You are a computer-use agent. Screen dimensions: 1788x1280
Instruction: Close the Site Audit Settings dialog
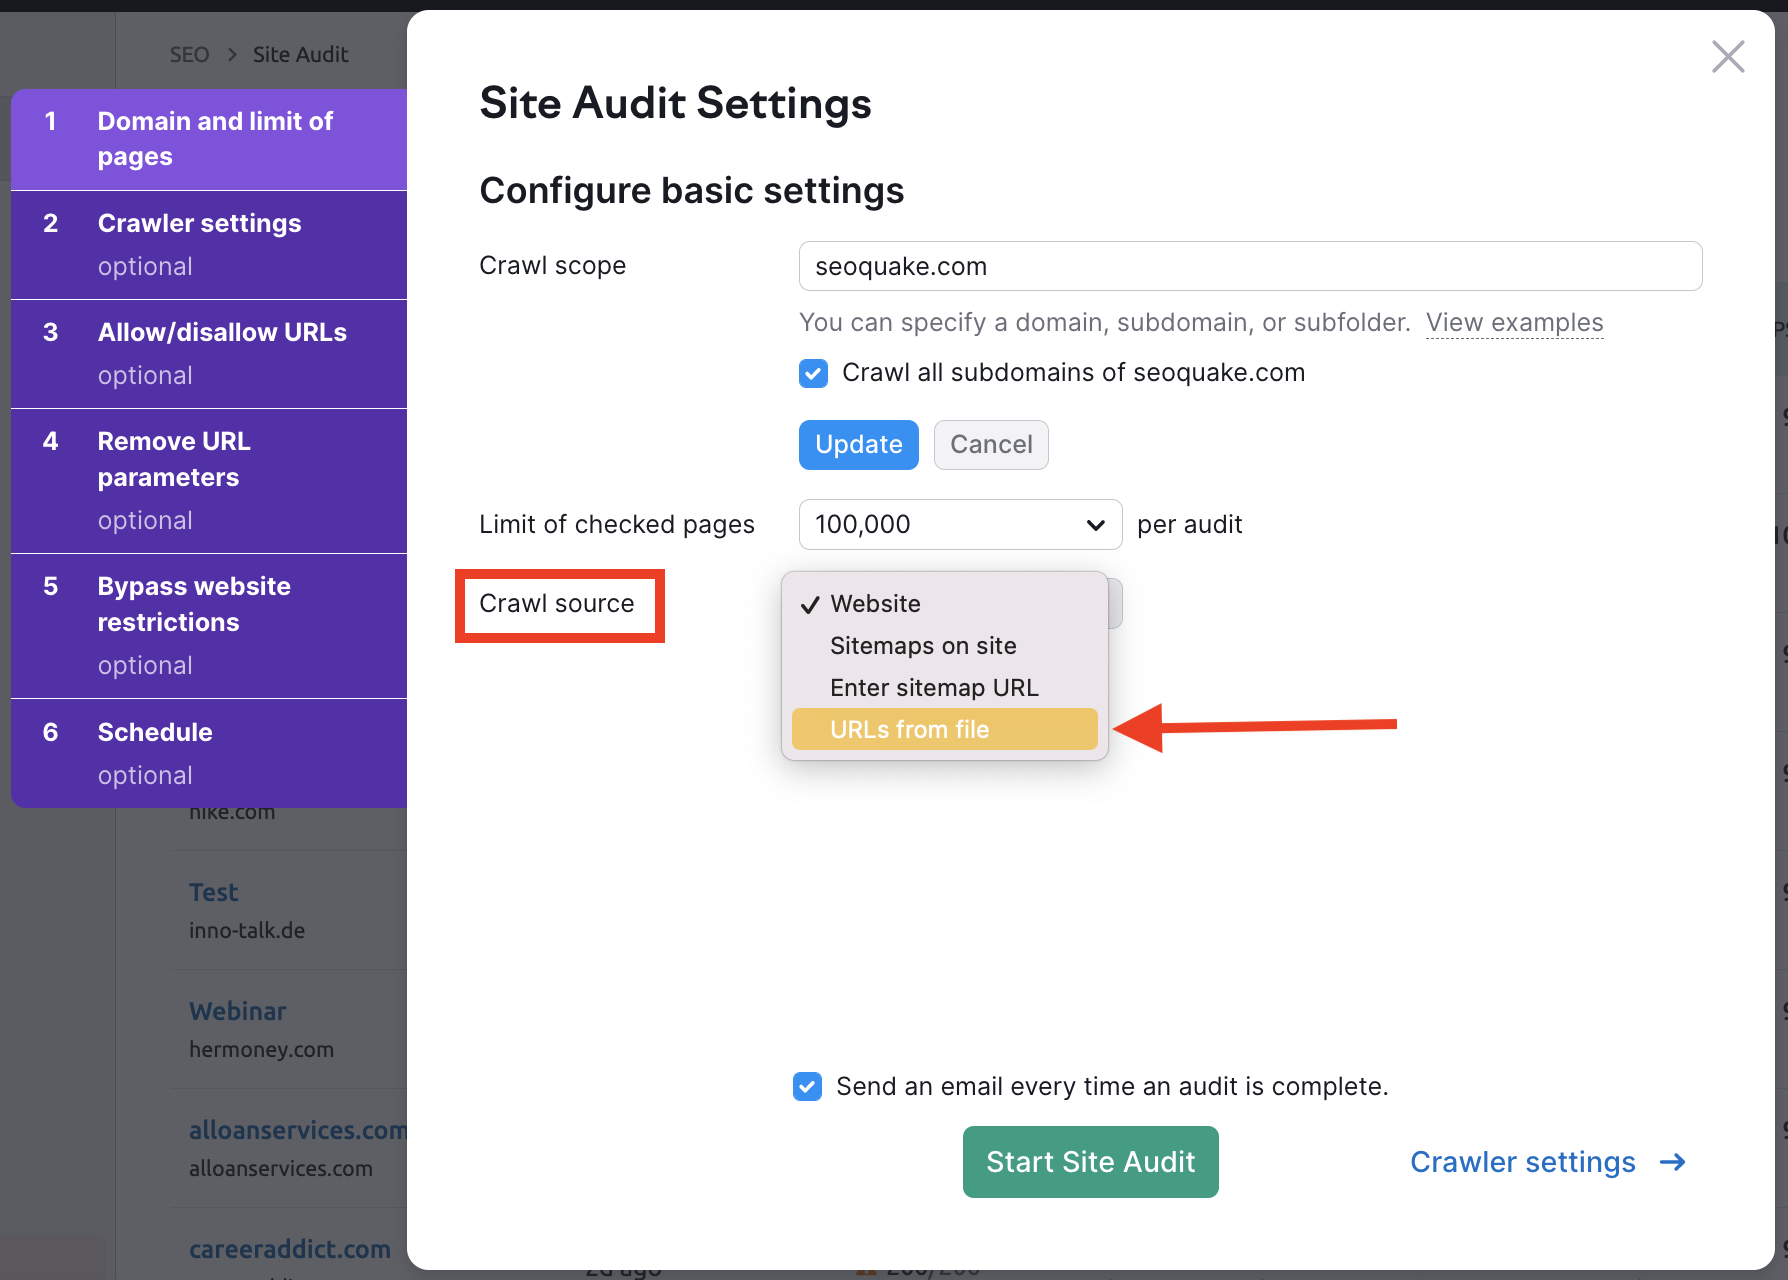[x=1727, y=57]
